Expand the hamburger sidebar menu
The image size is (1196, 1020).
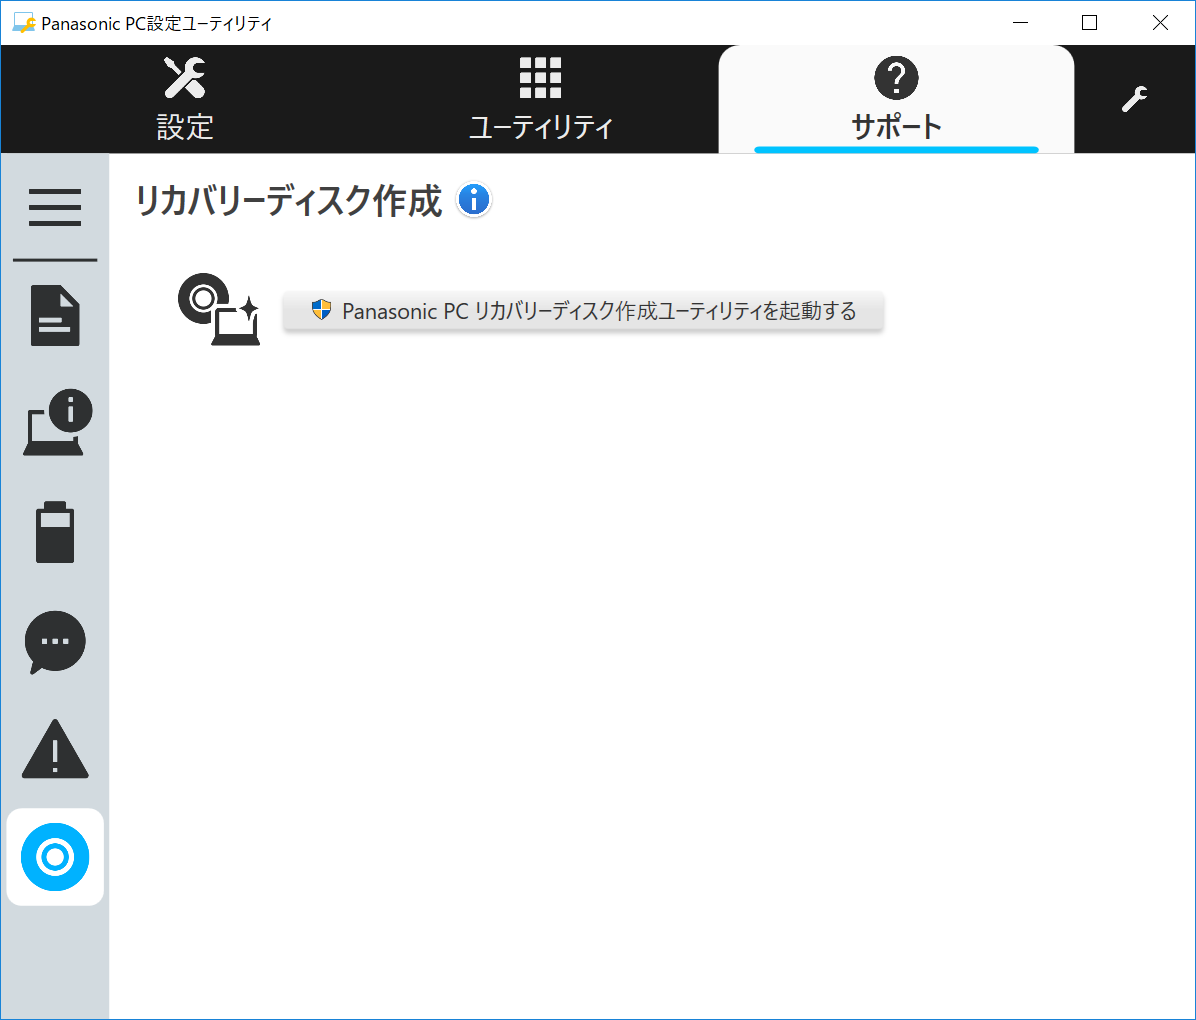[x=55, y=208]
